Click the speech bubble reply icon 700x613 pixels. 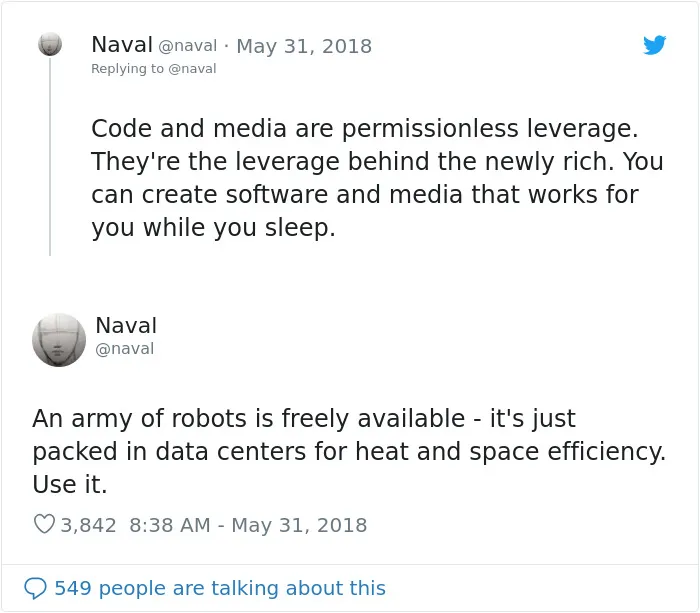pyautogui.click(x=35, y=588)
